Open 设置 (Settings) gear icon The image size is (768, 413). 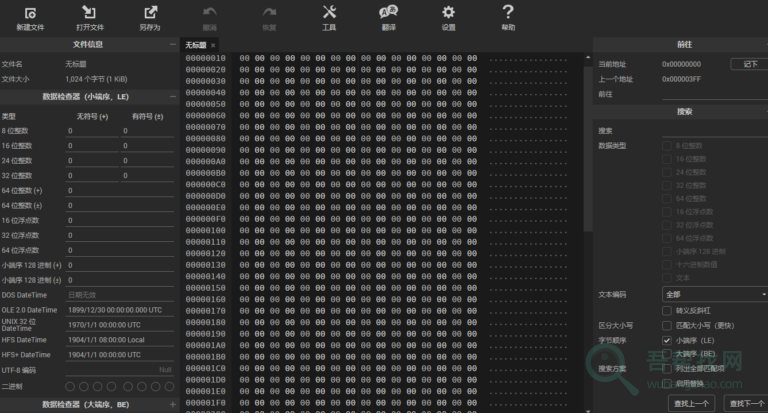click(x=448, y=13)
